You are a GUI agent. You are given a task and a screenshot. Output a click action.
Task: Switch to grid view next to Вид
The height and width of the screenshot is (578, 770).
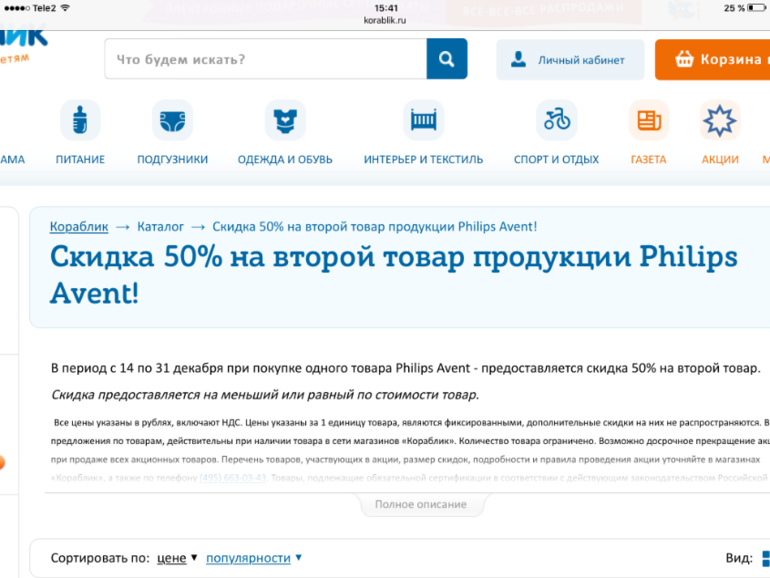point(765,558)
